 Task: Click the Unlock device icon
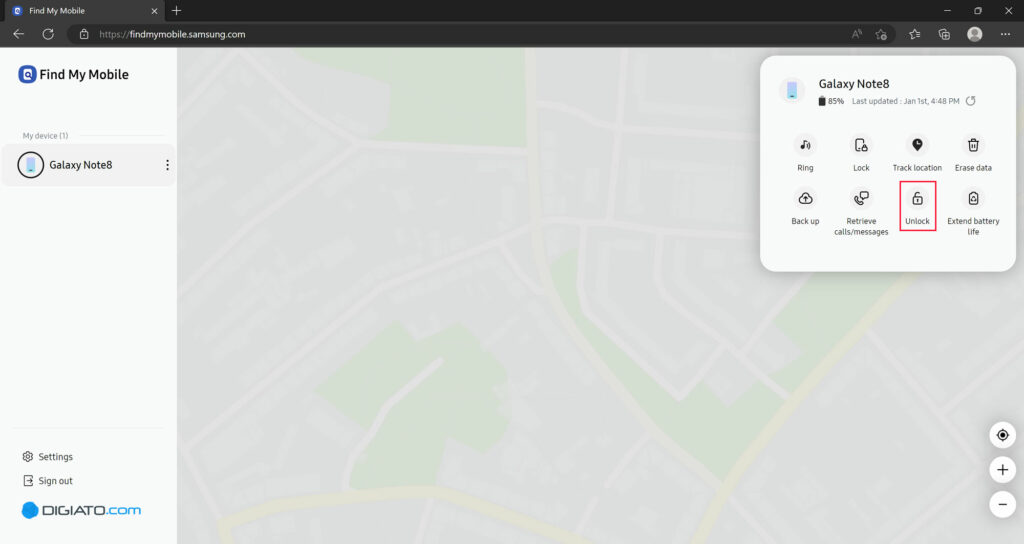click(917, 199)
